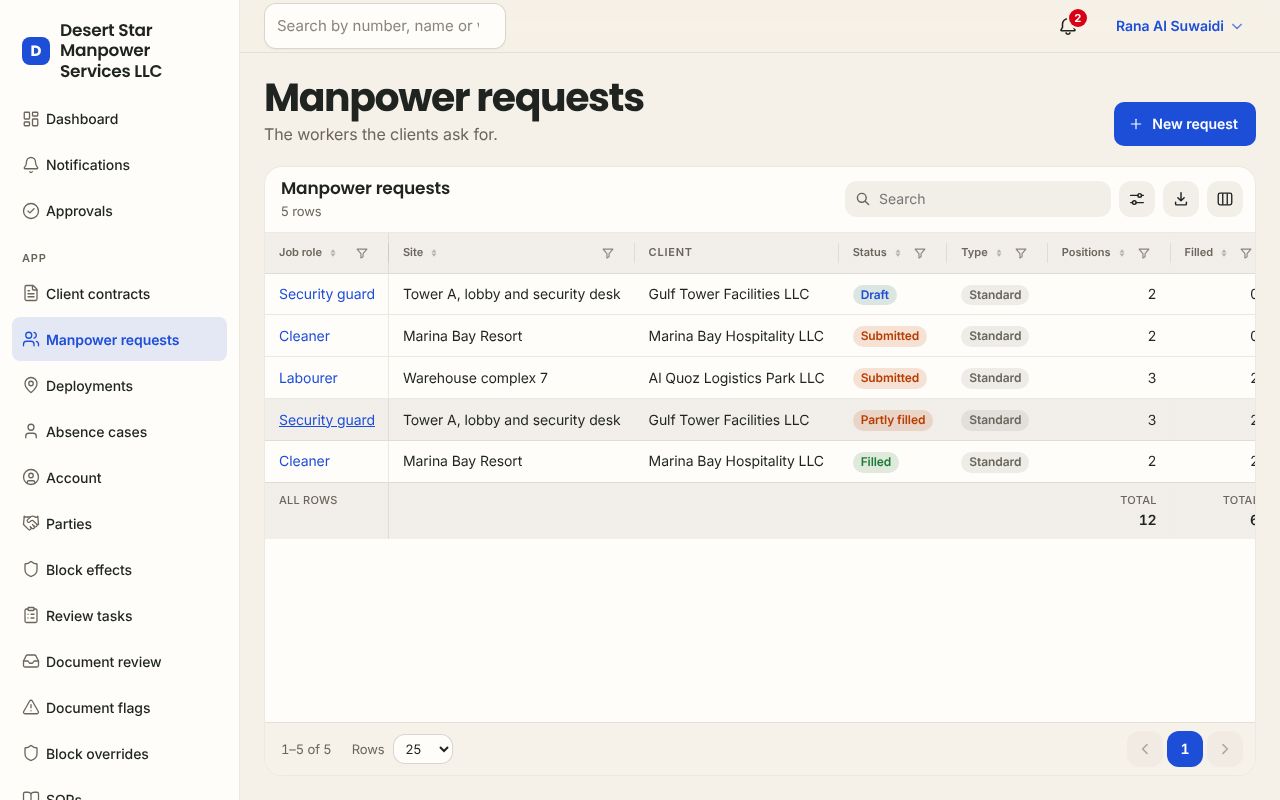Click the Positions column filter icon

click(1144, 253)
